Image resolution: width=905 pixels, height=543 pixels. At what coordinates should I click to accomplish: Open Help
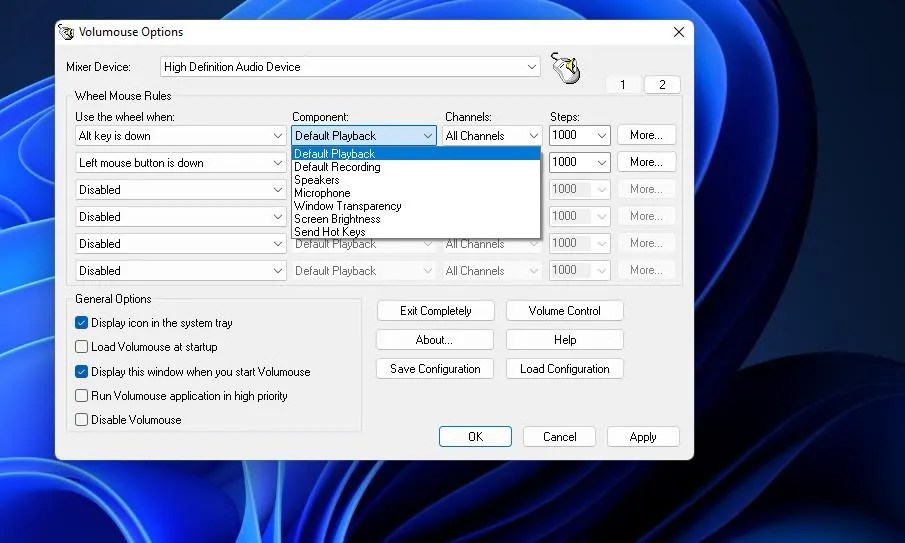coord(564,340)
